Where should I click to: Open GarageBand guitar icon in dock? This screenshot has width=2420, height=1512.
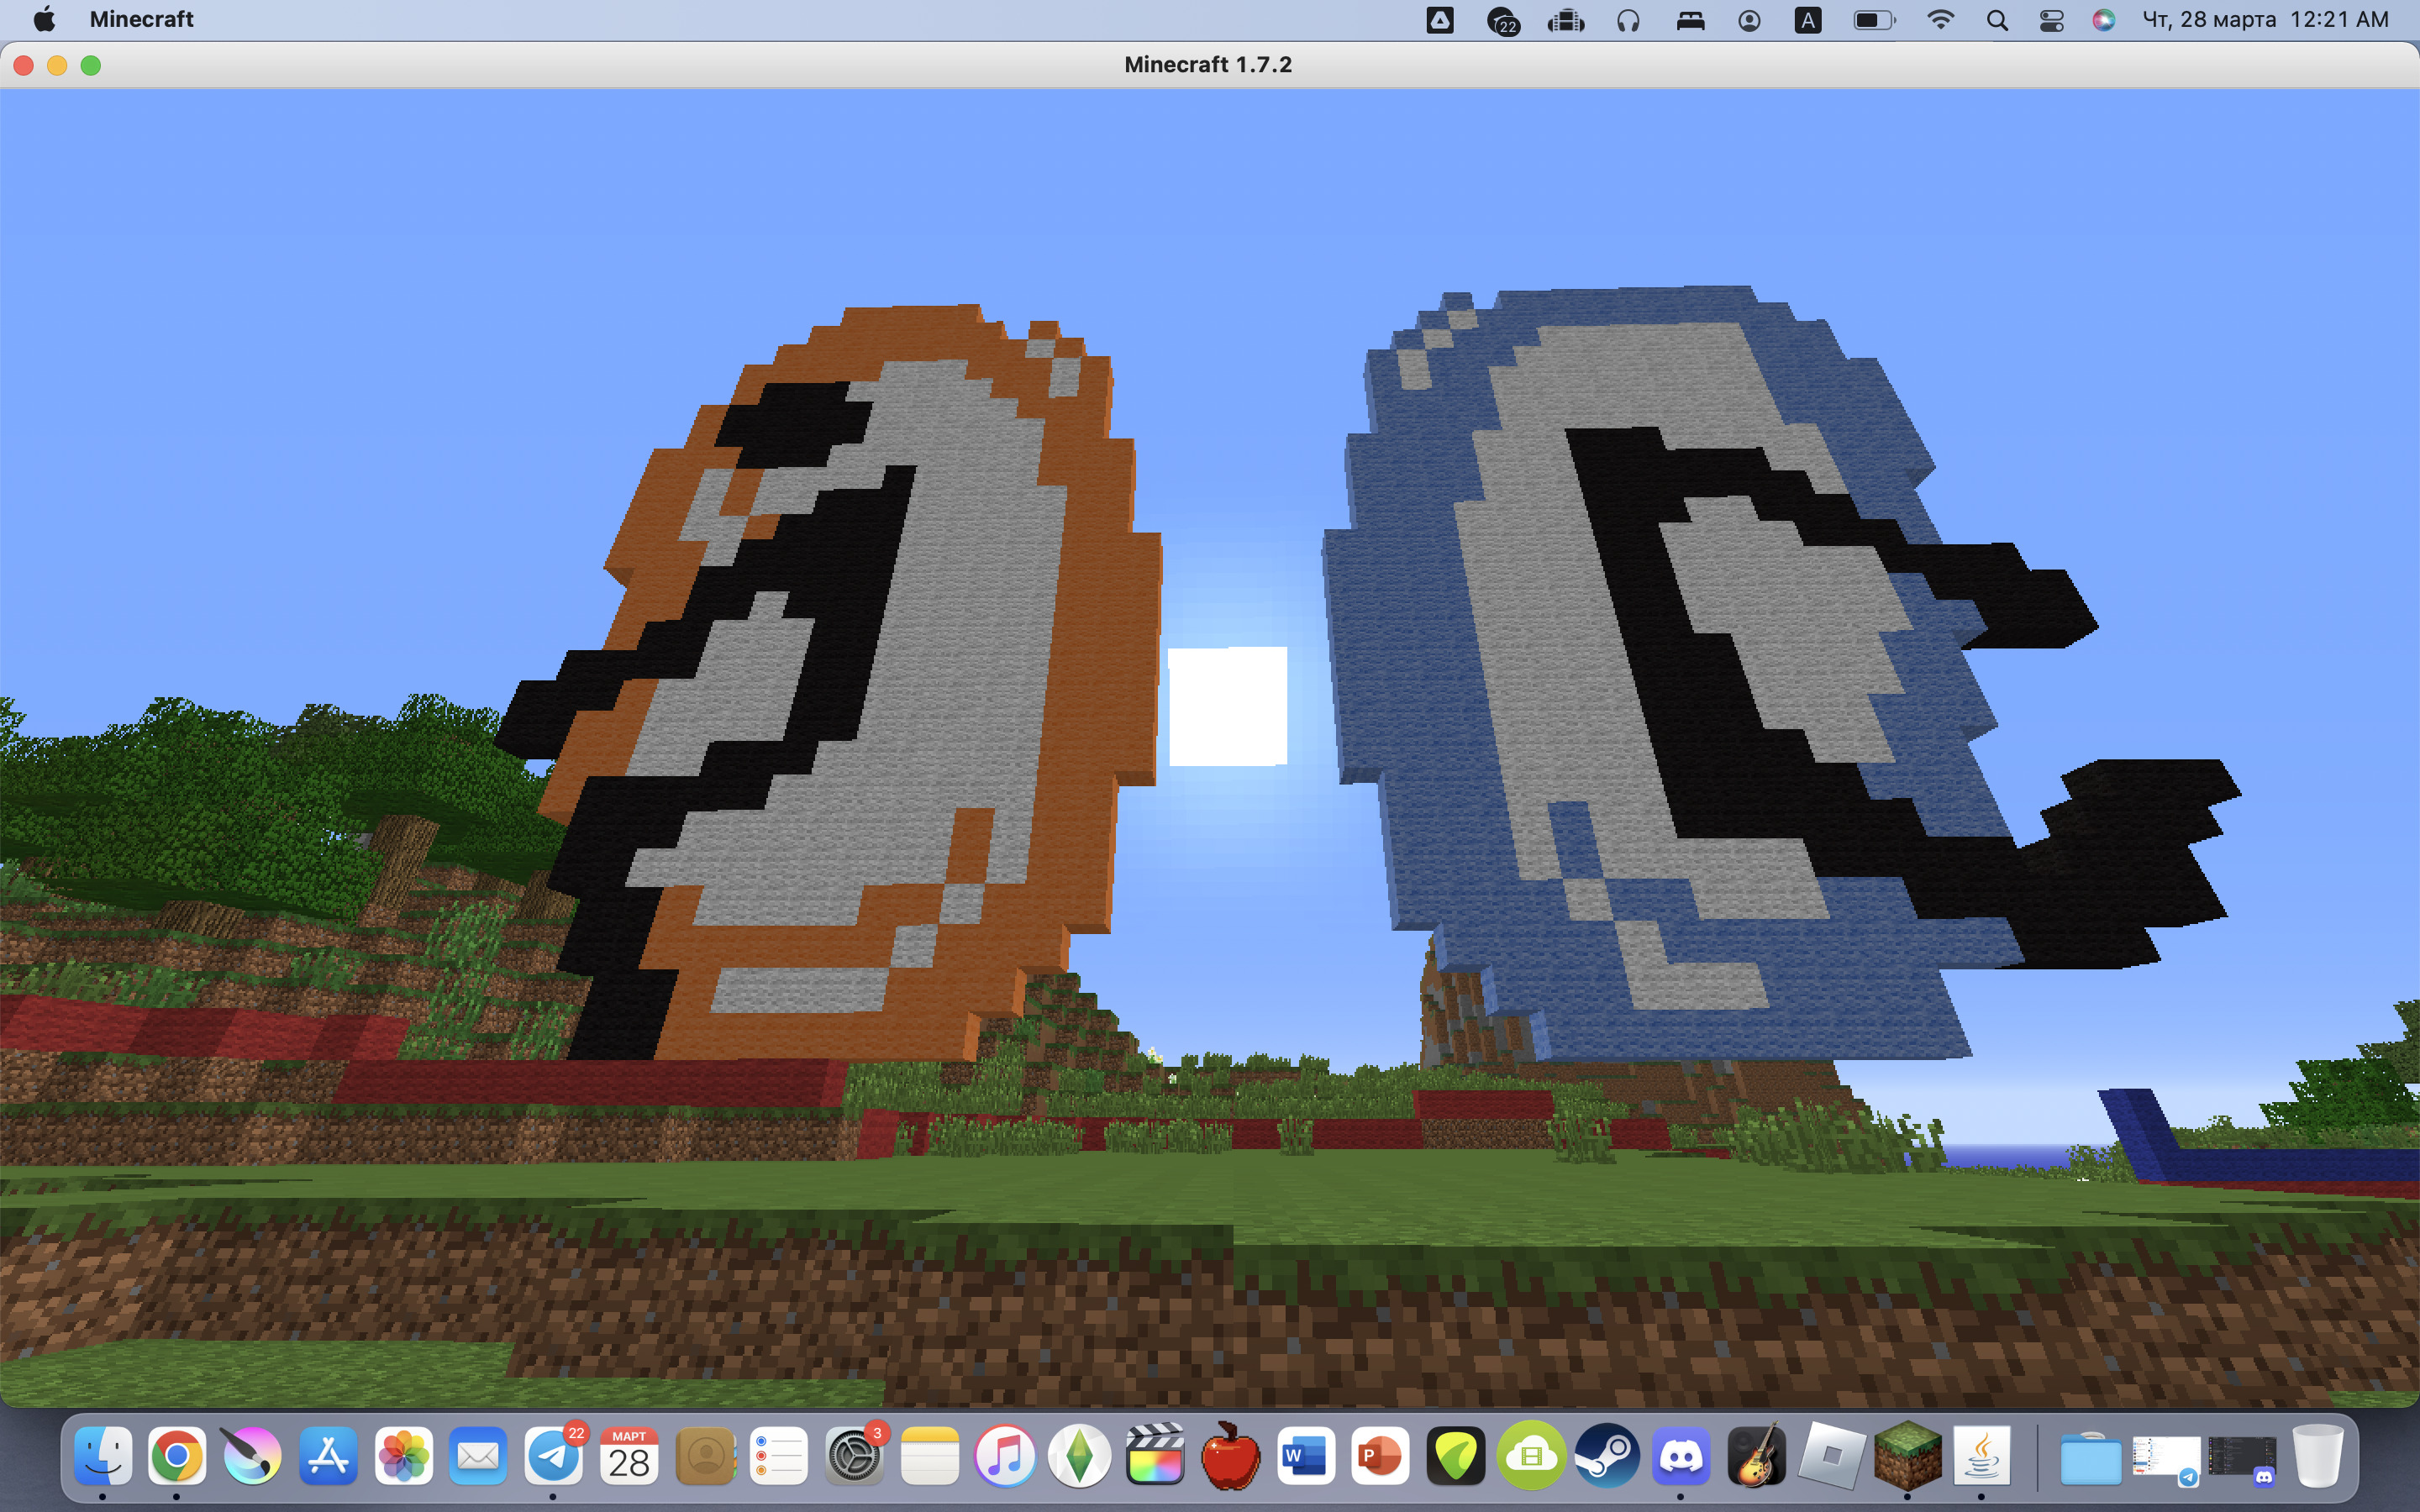pos(1756,1456)
